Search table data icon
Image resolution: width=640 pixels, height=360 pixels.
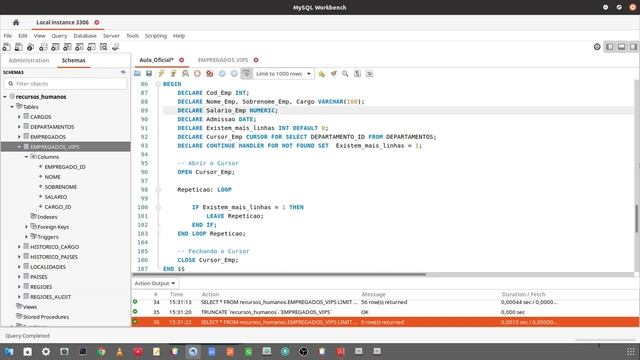click(x=104, y=47)
